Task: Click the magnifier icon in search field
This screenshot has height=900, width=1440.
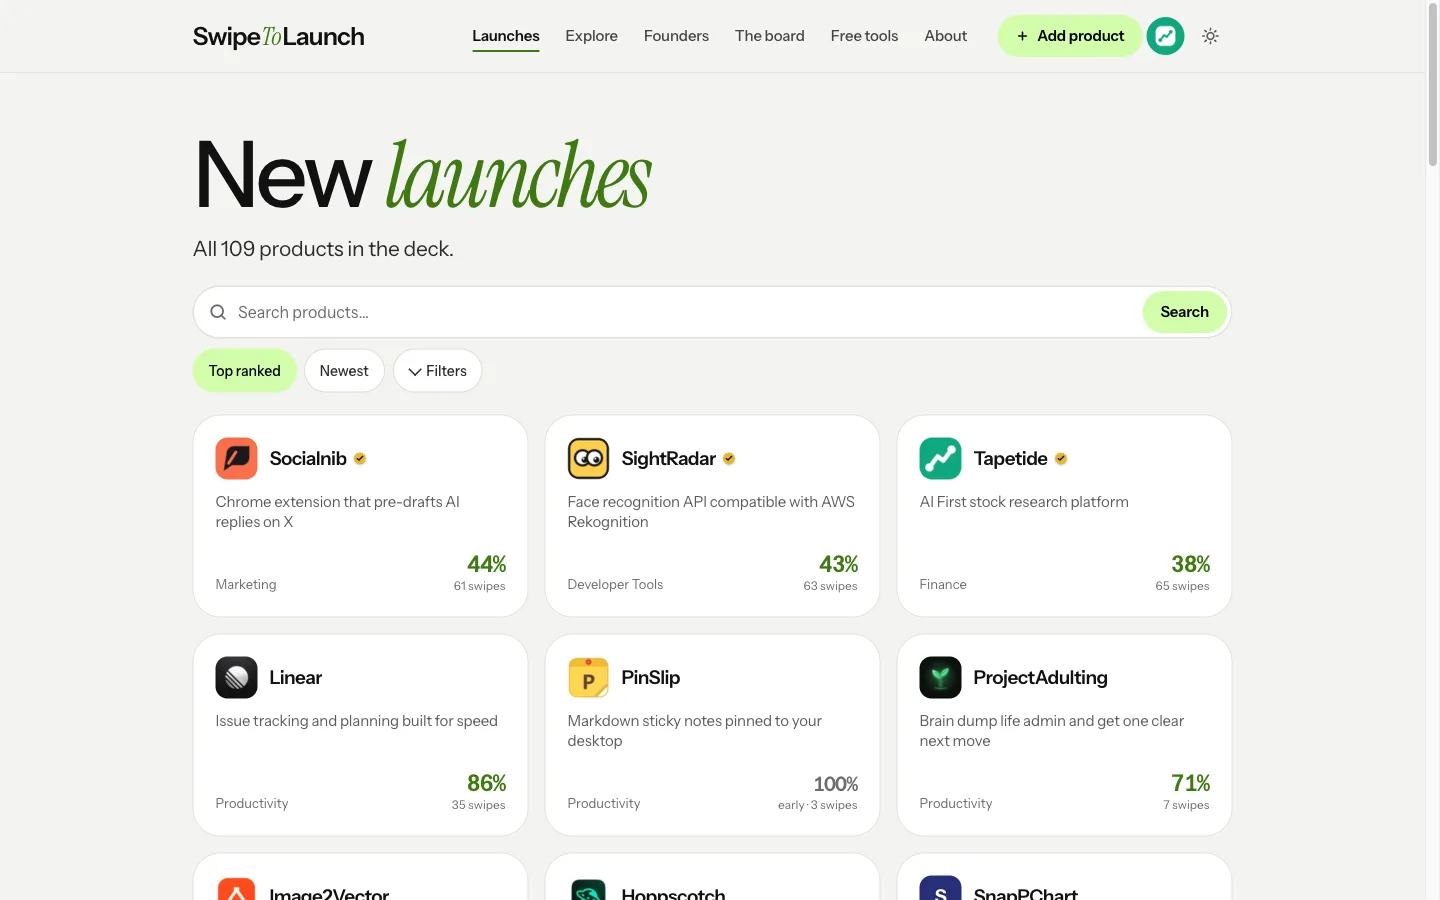Action: point(218,312)
